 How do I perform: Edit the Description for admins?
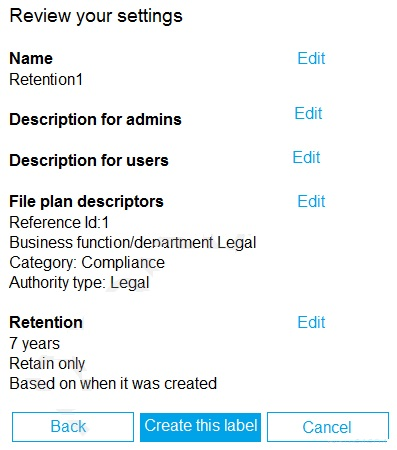click(308, 113)
